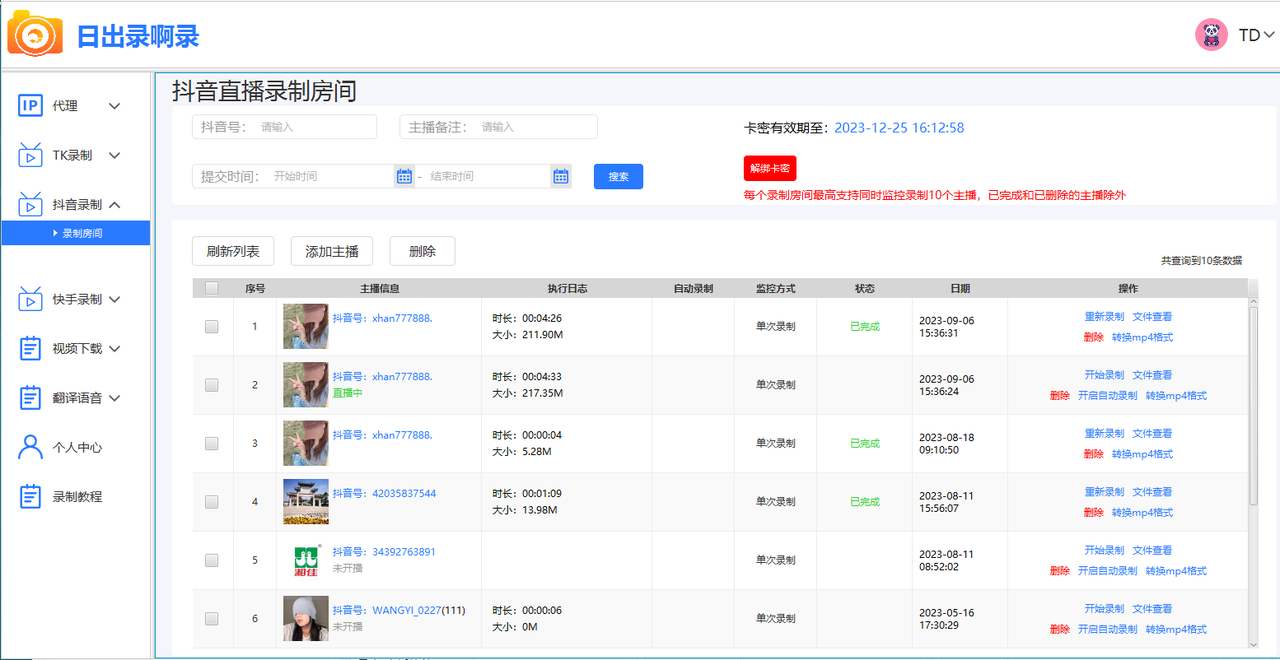This screenshot has width=1280, height=660.
Task: Click the host thumbnail in row 1
Action: (x=306, y=326)
